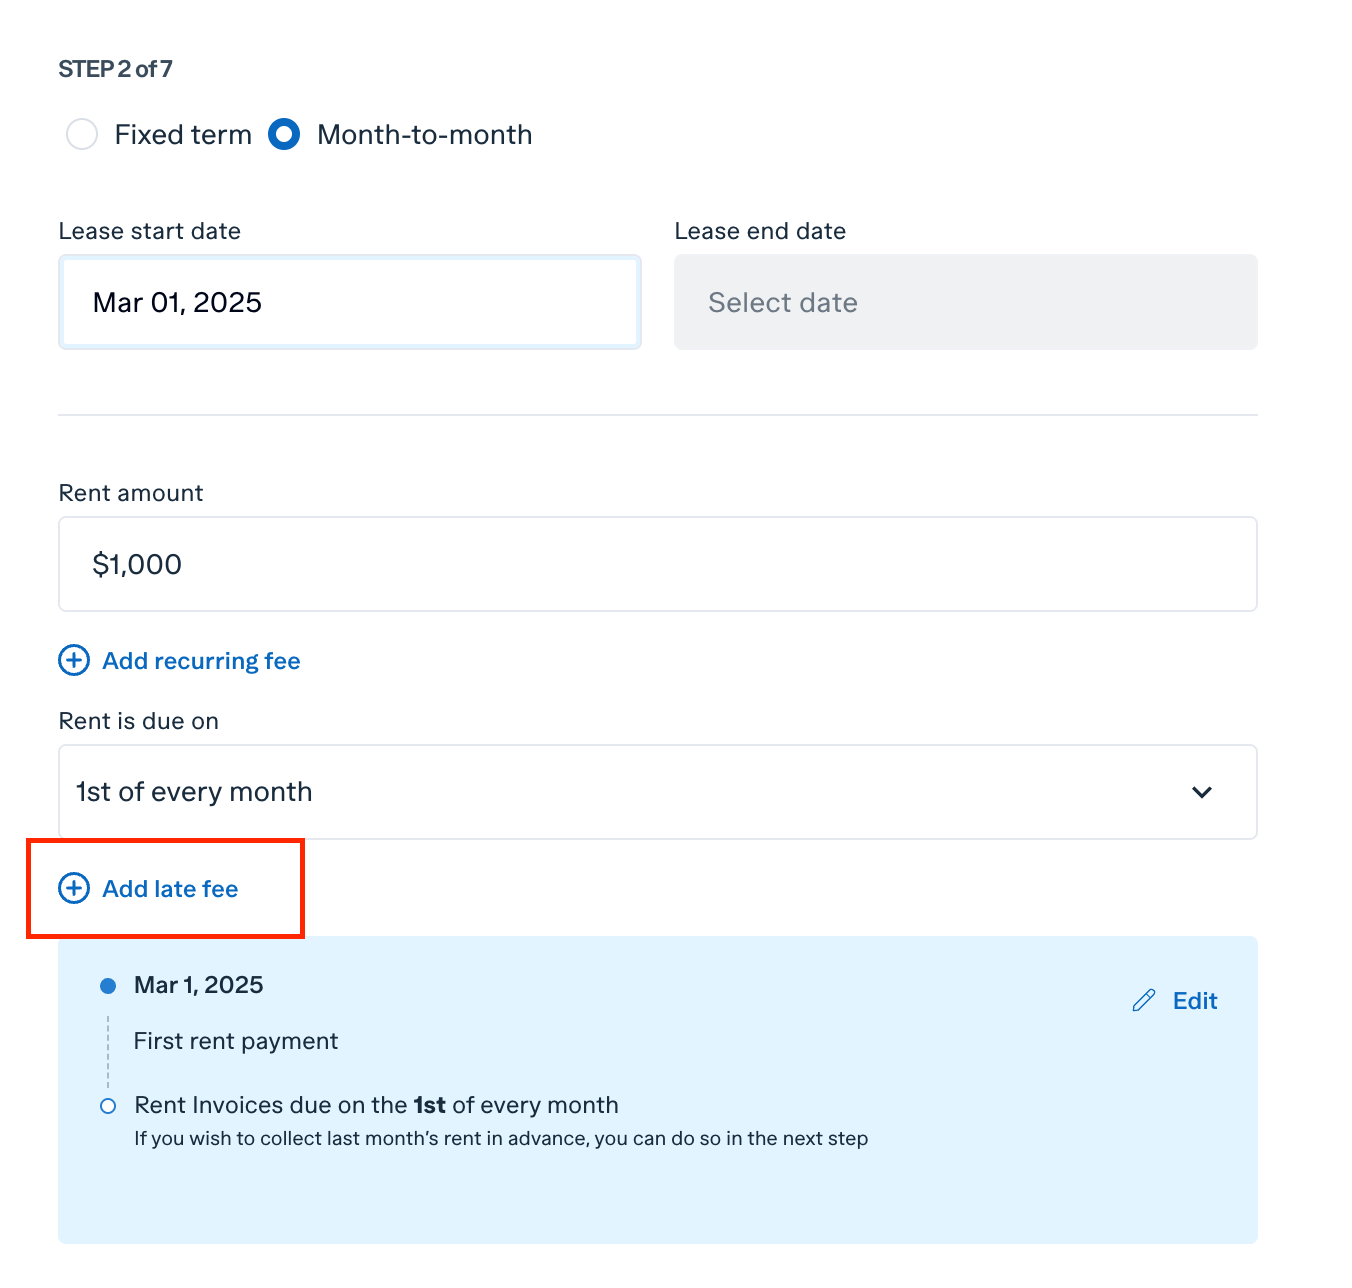Click the pencil icon next to Edit

1144,1001
